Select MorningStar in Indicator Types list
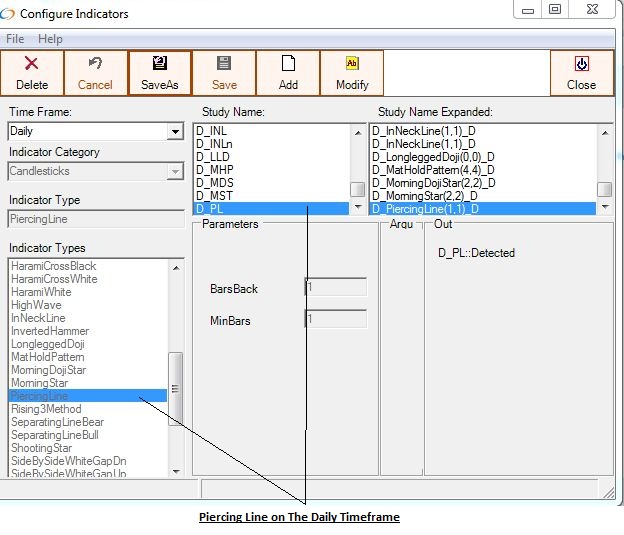This screenshot has width=624, height=535. (39, 383)
